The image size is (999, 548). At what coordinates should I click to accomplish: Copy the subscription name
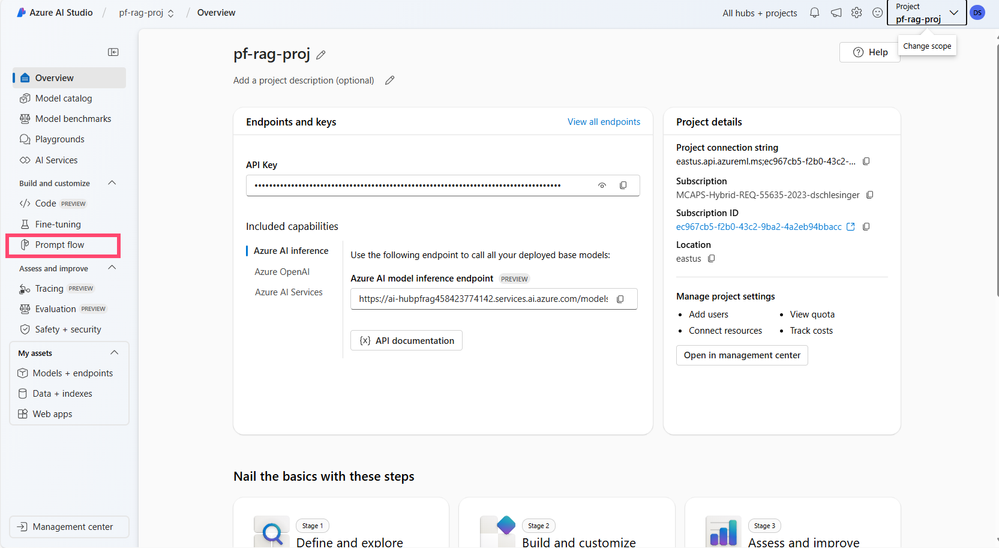(870, 195)
